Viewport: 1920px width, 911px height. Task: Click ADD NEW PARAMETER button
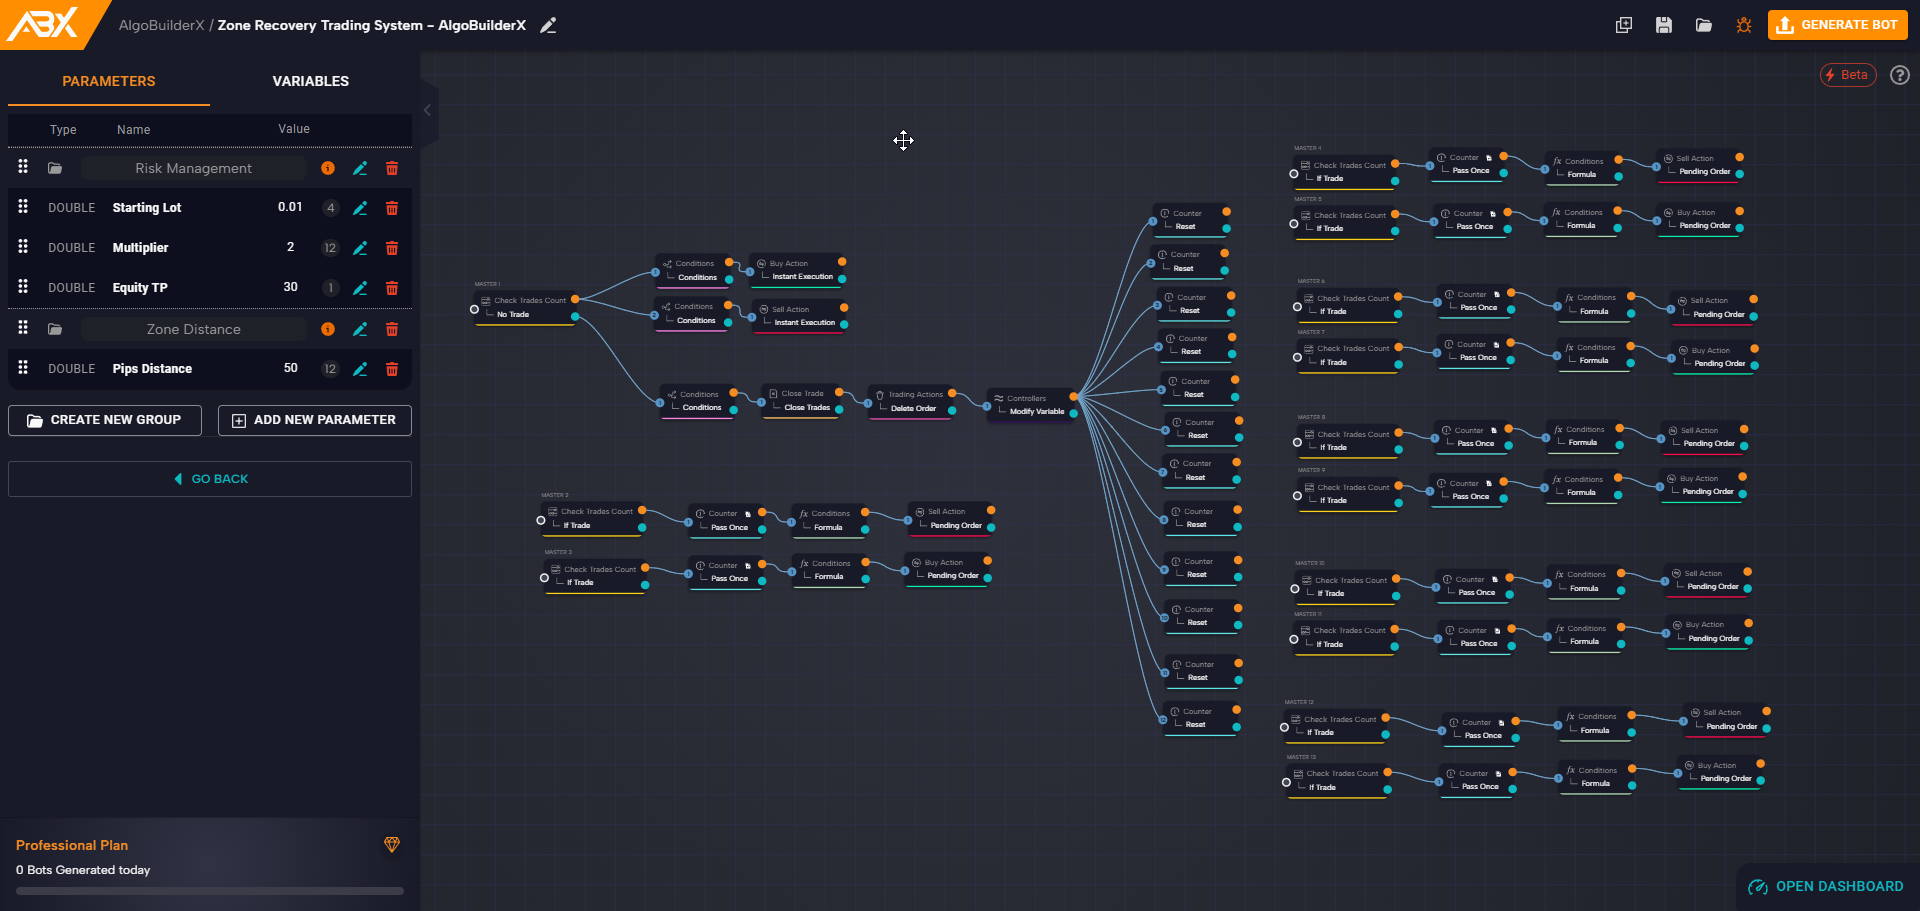(x=315, y=420)
